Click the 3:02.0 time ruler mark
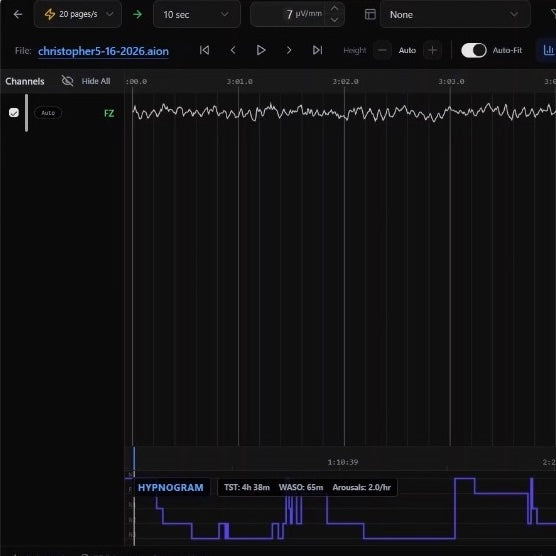 click(x=345, y=82)
